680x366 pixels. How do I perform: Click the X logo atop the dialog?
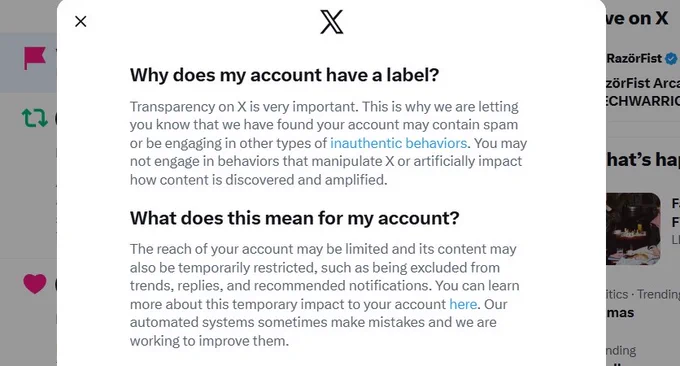pos(332,22)
